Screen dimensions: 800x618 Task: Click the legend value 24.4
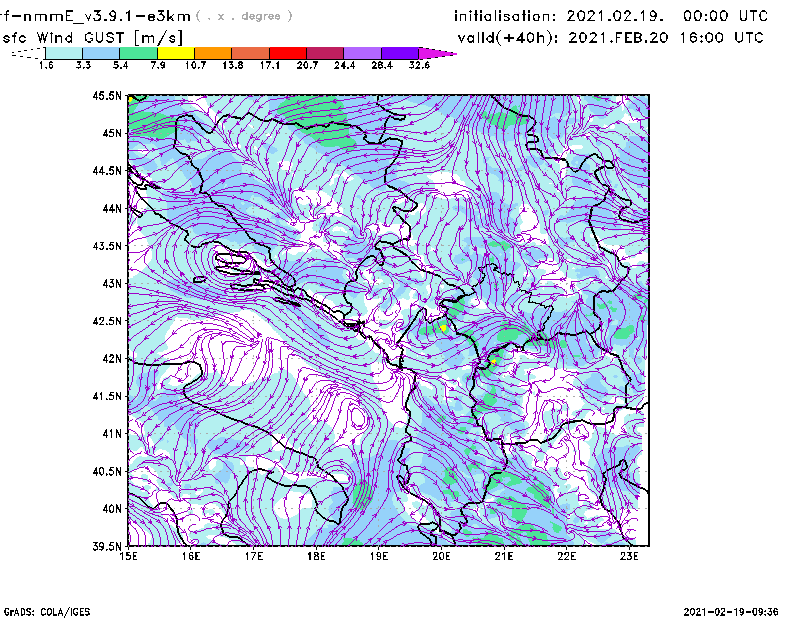(x=344, y=65)
